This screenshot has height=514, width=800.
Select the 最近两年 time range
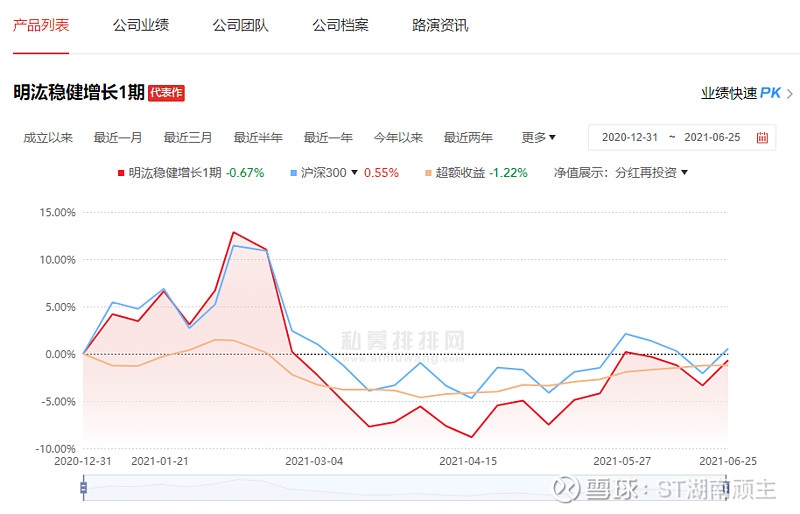coord(468,138)
